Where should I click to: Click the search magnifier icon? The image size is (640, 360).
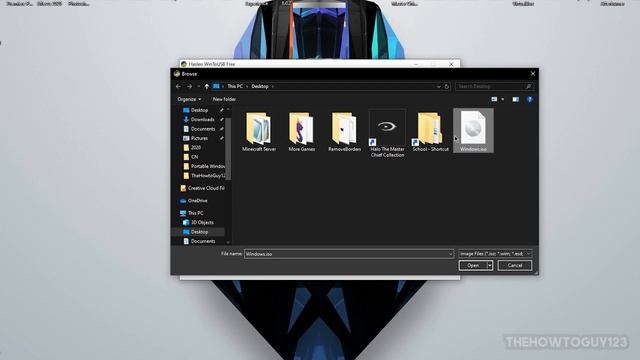(x=528, y=87)
